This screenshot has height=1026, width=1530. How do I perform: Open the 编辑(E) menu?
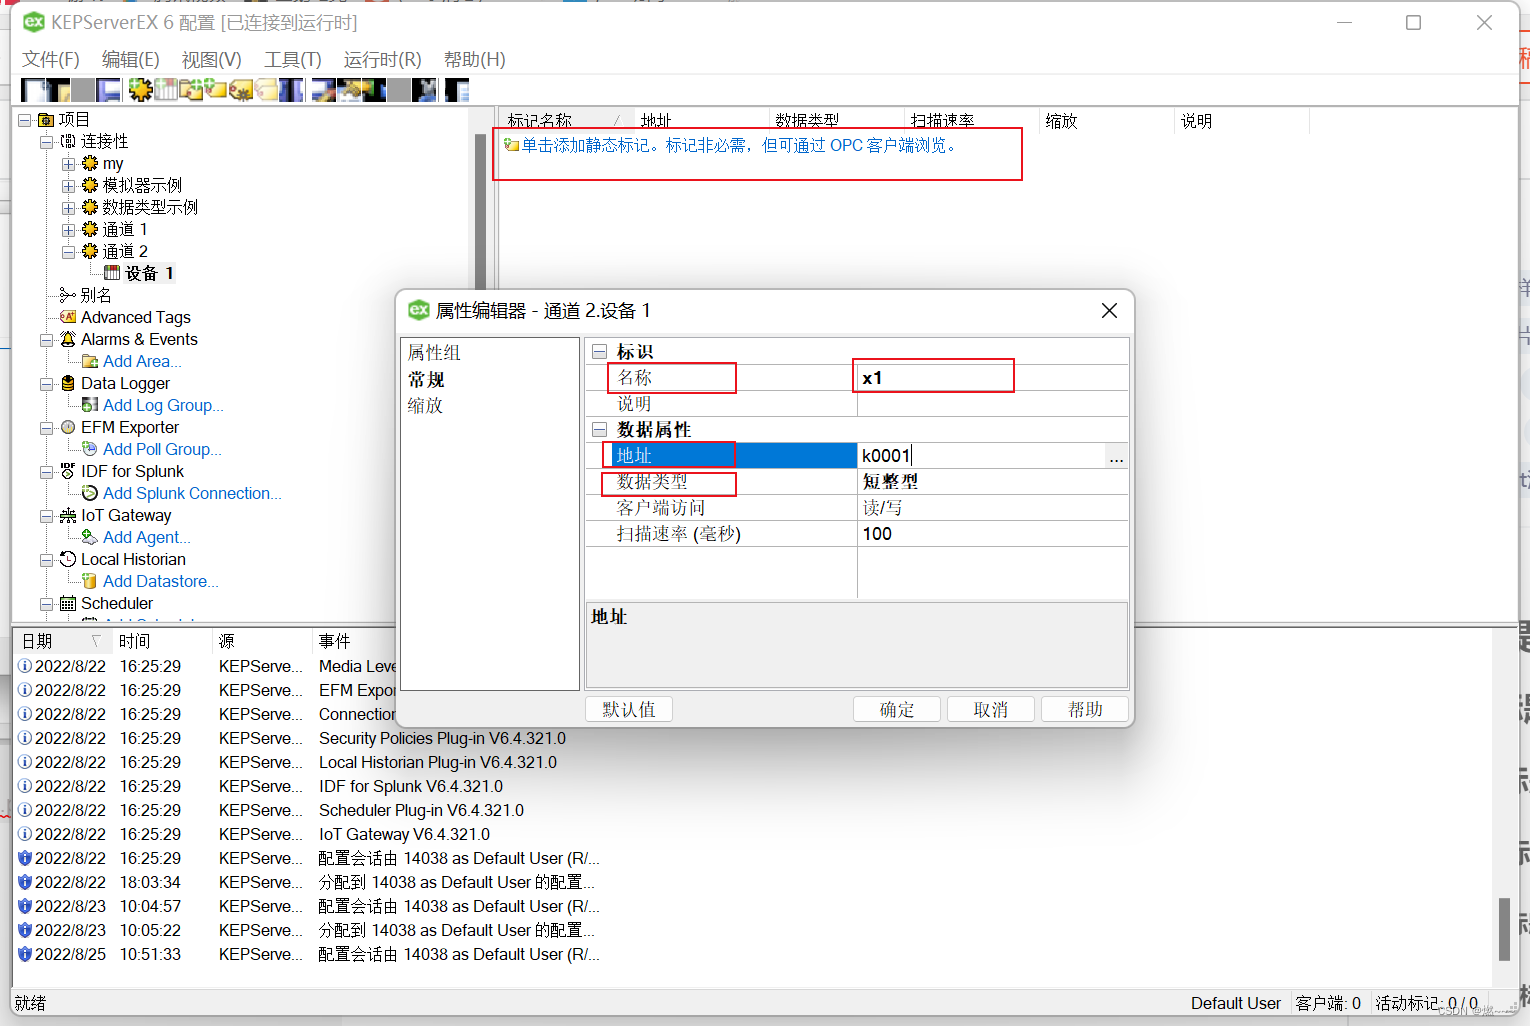[131, 59]
